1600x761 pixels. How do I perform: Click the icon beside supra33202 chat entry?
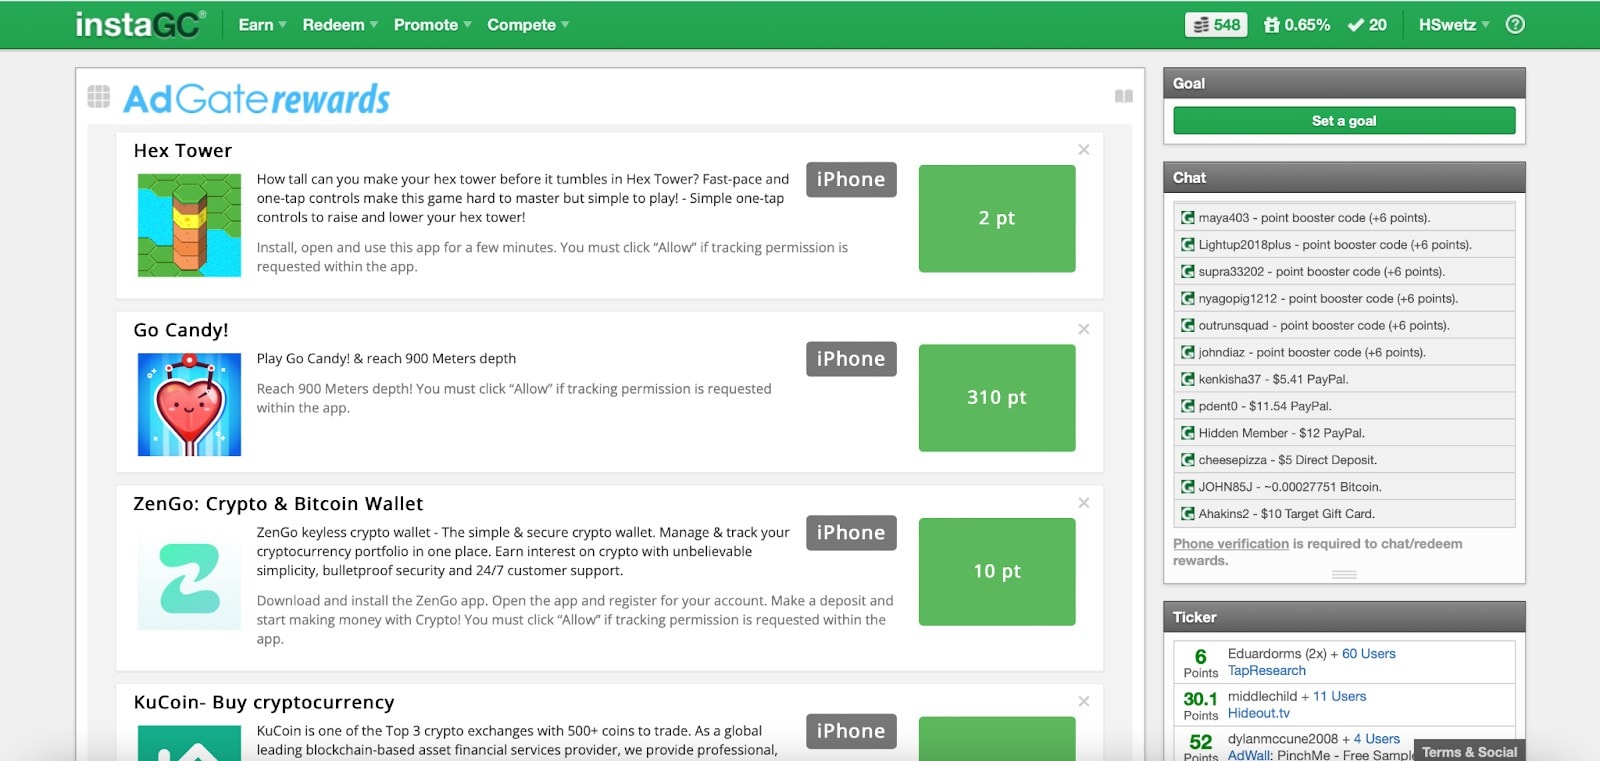pyautogui.click(x=1188, y=272)
